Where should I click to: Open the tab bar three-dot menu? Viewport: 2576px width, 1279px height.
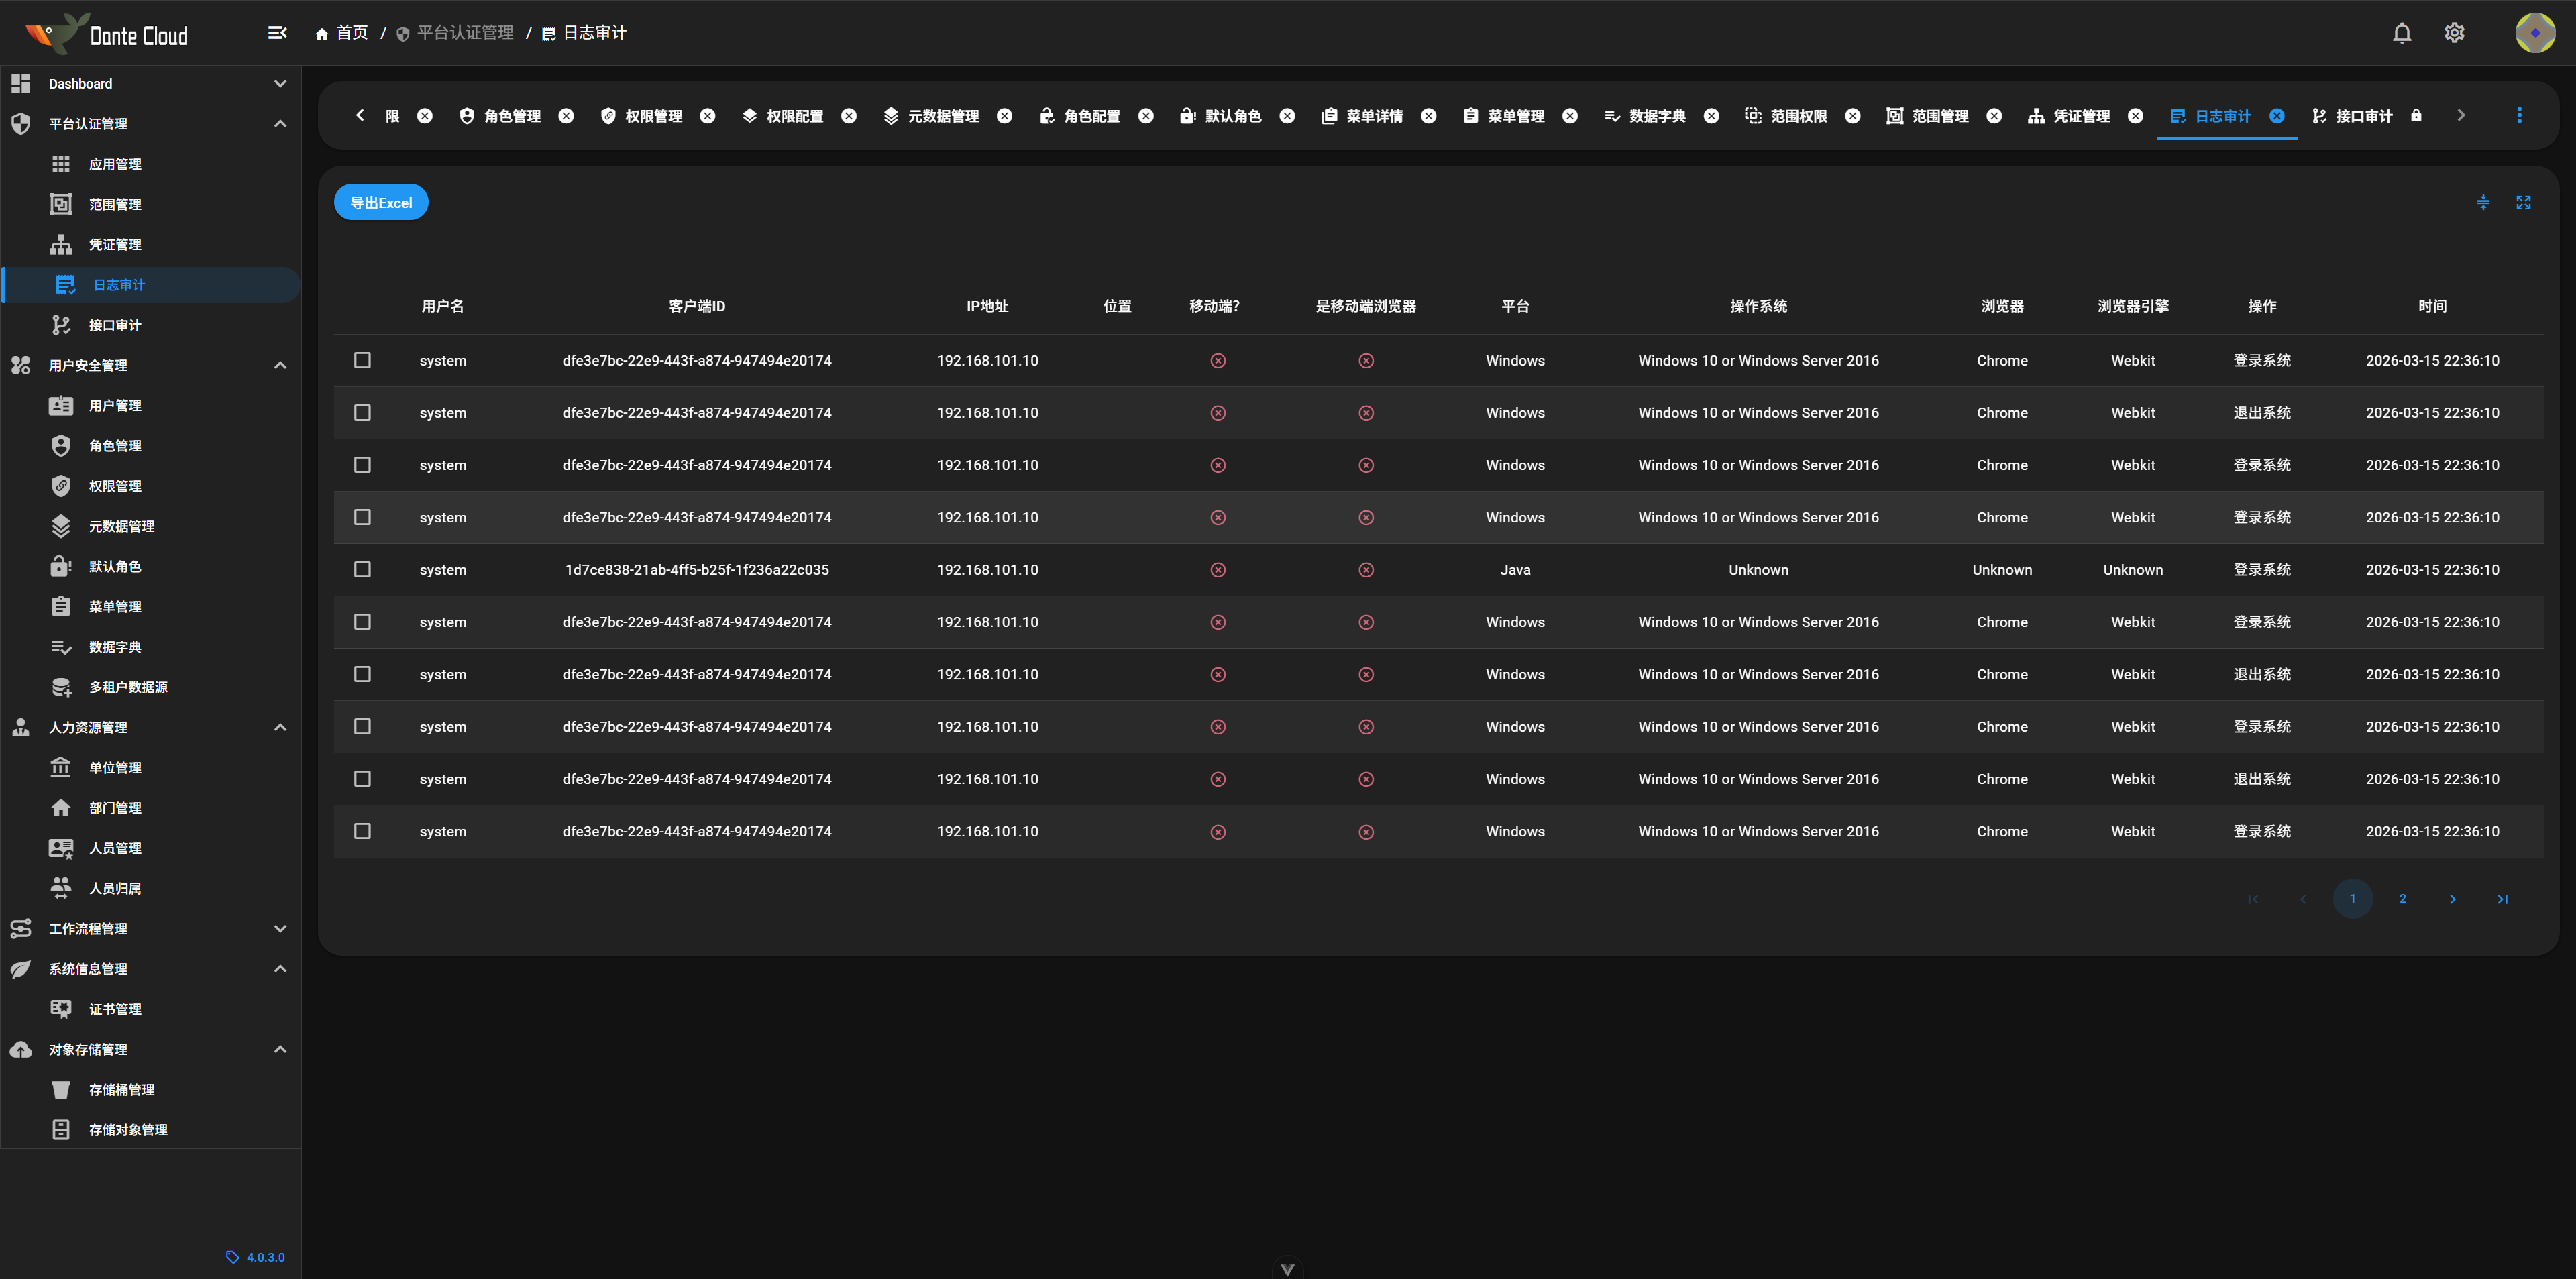pos(2519,116)
